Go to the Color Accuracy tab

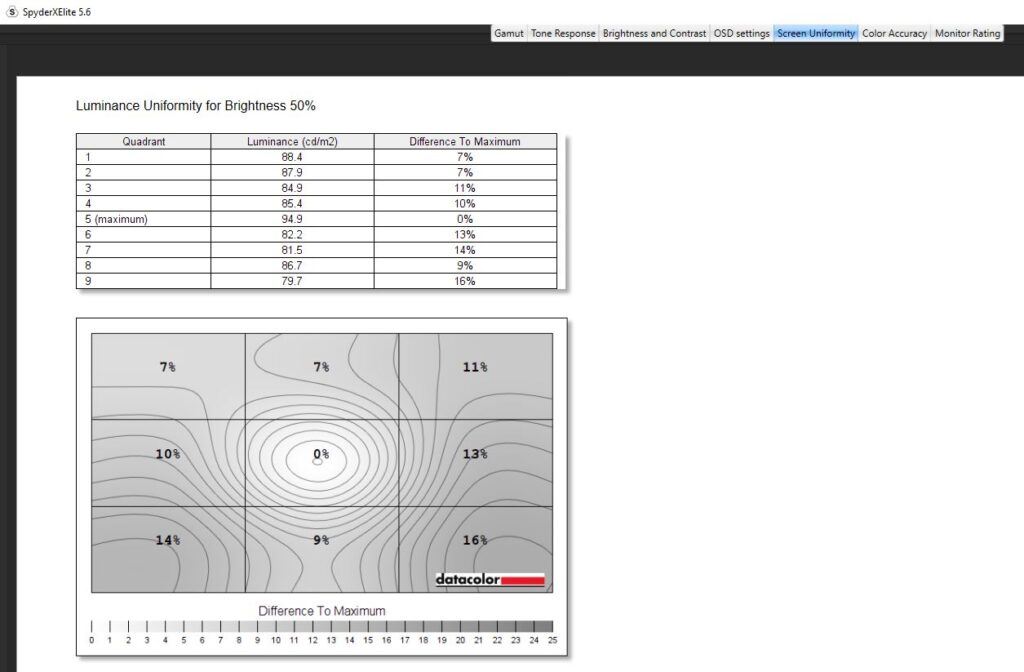tap(894, 33)
